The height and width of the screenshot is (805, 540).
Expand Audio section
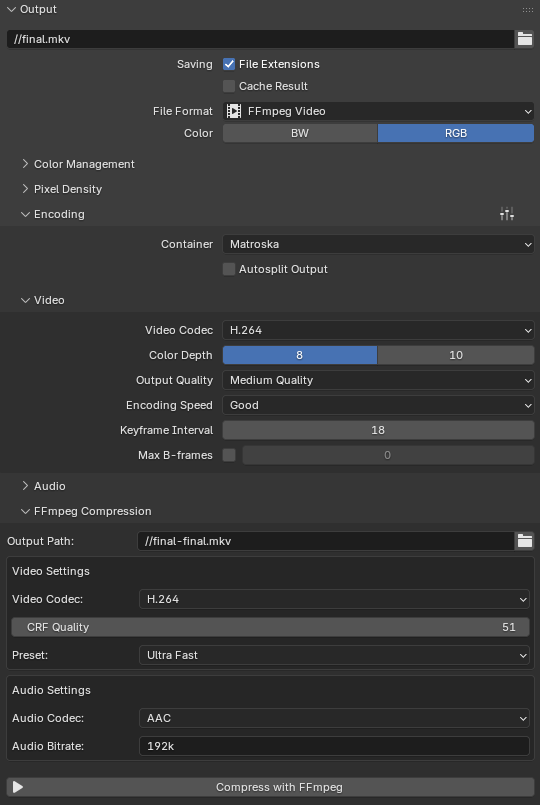(25, 486)
